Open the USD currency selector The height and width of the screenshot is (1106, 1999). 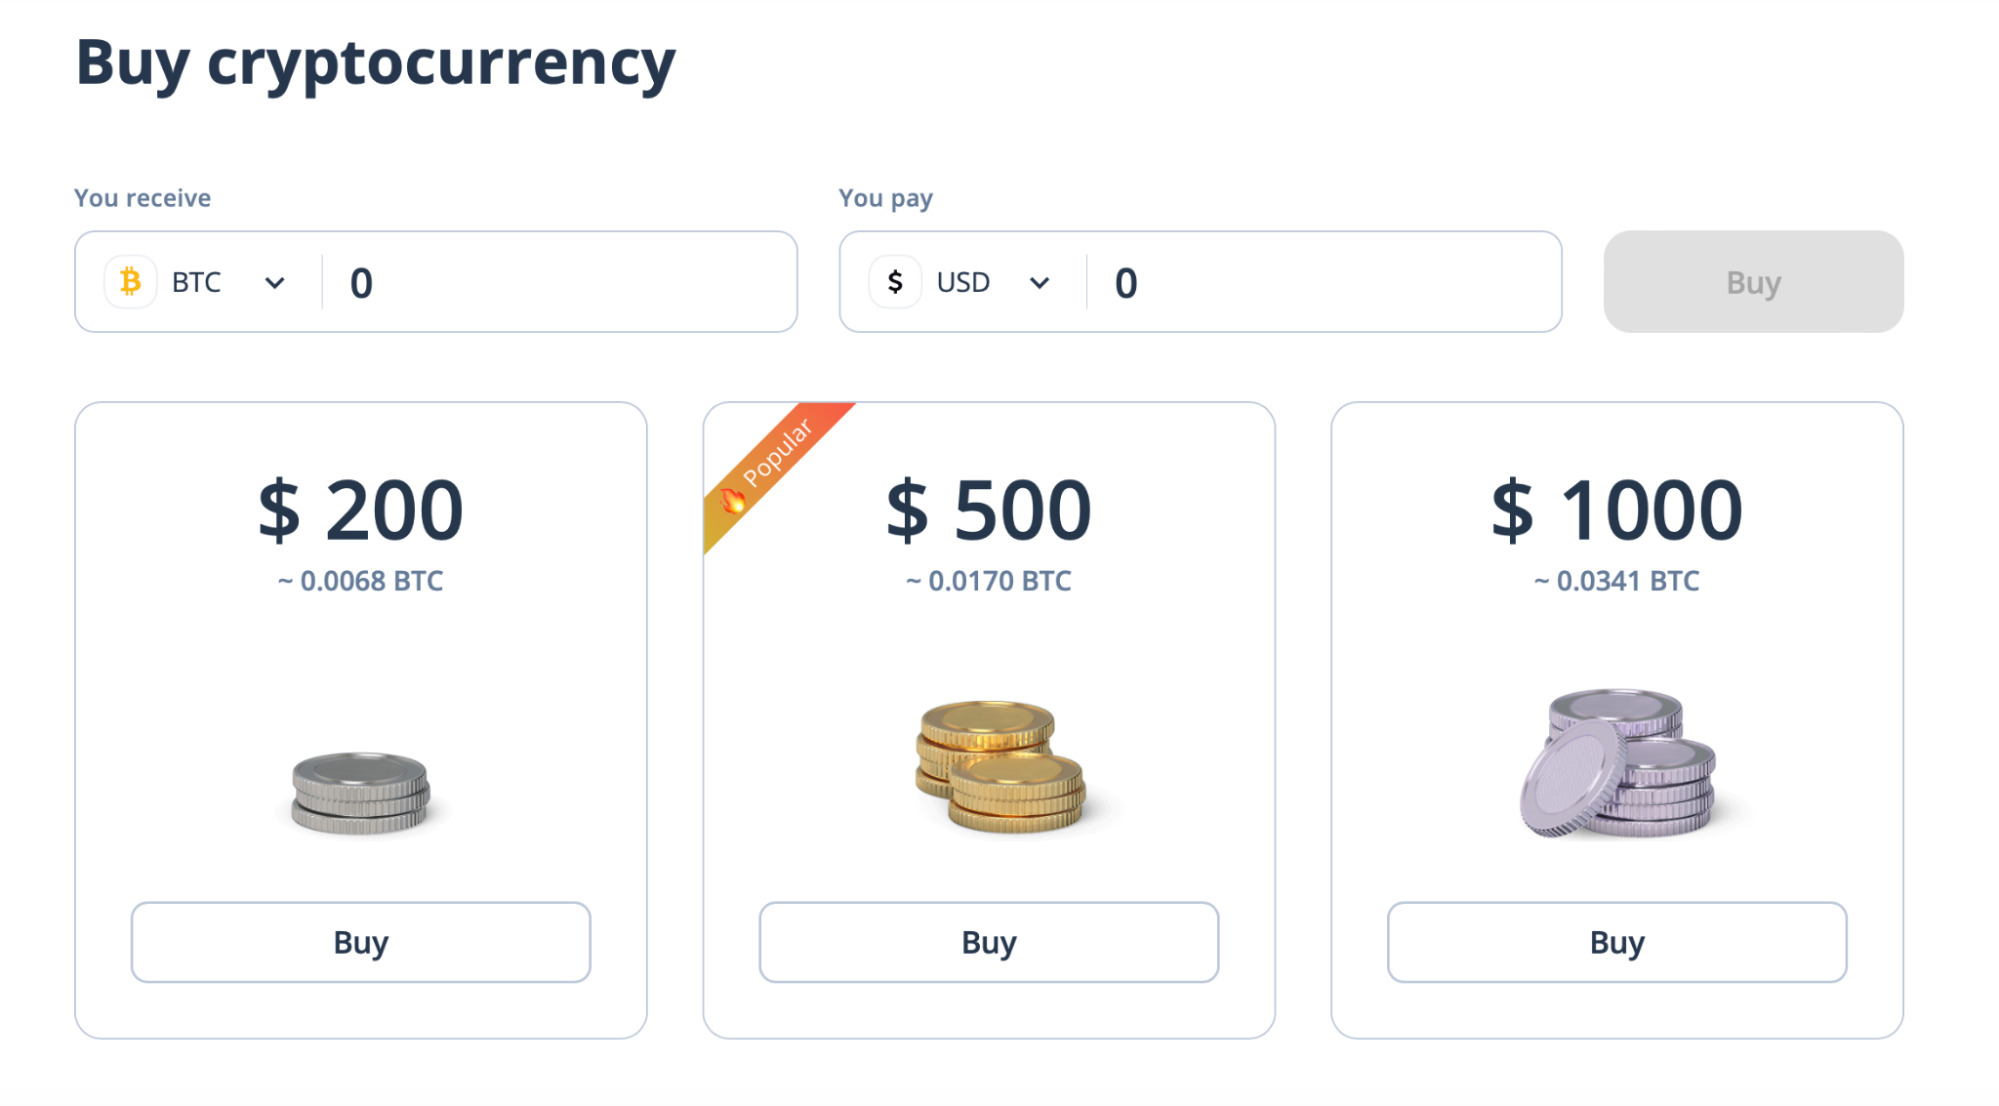click(x=962, y=282)
